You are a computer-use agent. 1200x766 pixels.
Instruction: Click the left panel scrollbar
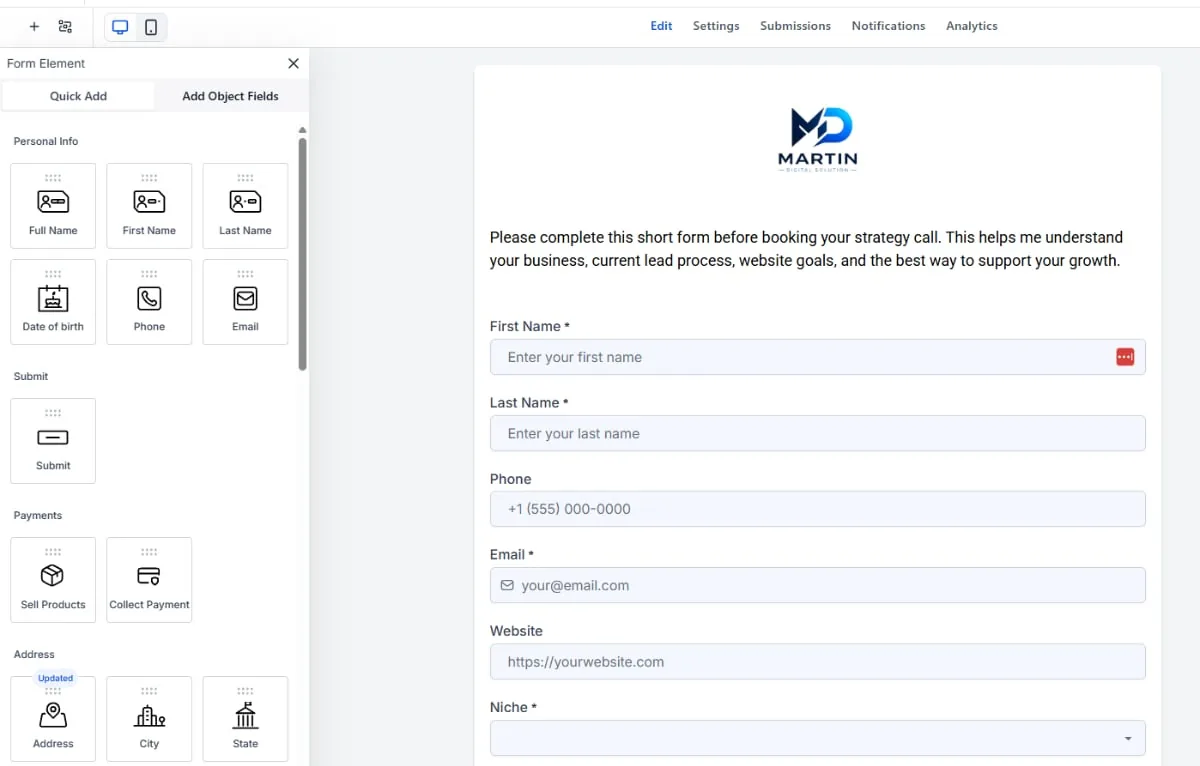302,254
